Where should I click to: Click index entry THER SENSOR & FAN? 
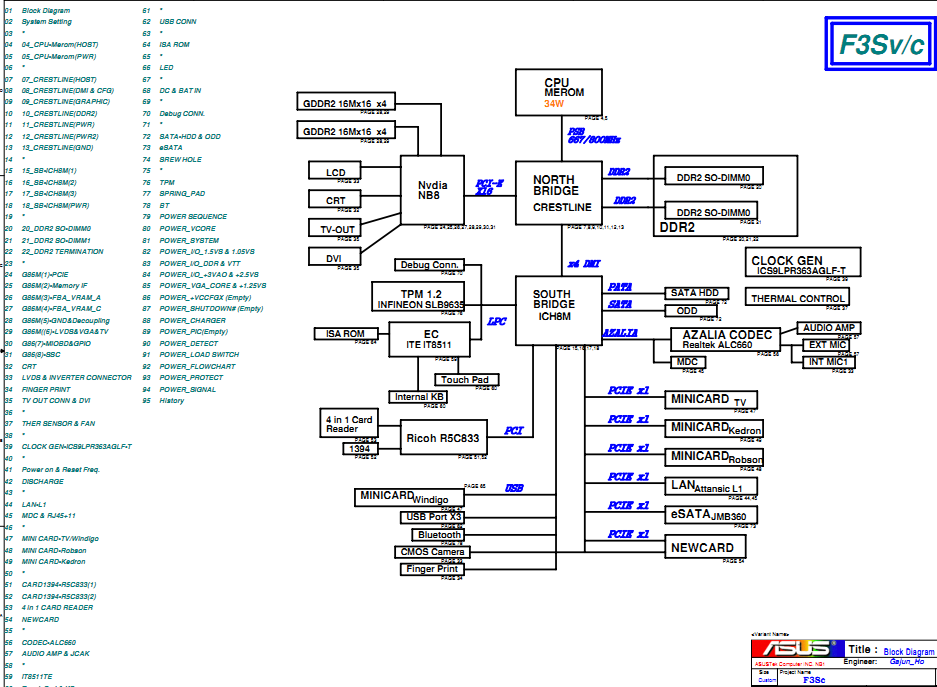(x=59, y=424)
